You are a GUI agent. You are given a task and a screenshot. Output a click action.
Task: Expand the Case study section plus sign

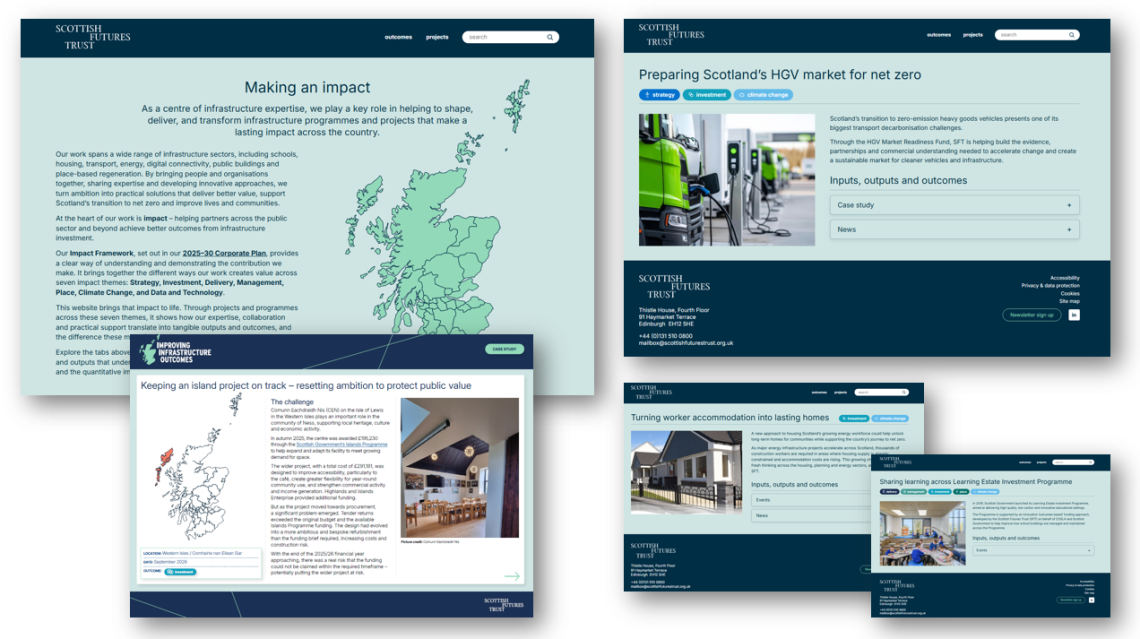click(x=1069, y=205)
